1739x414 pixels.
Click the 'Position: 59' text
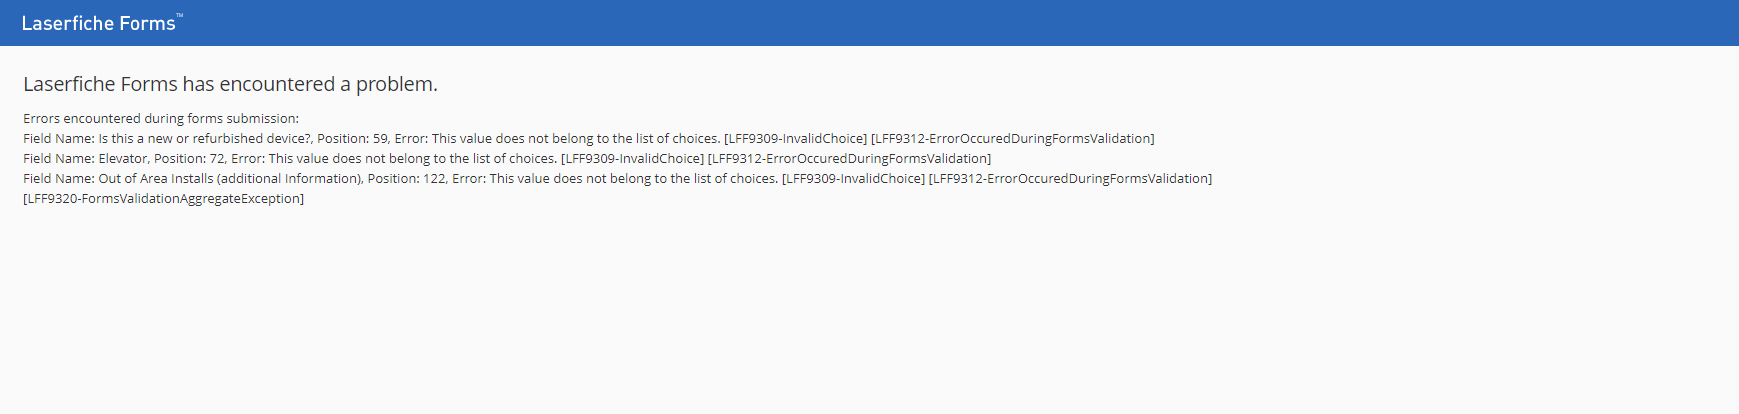(x=352, y=138)
